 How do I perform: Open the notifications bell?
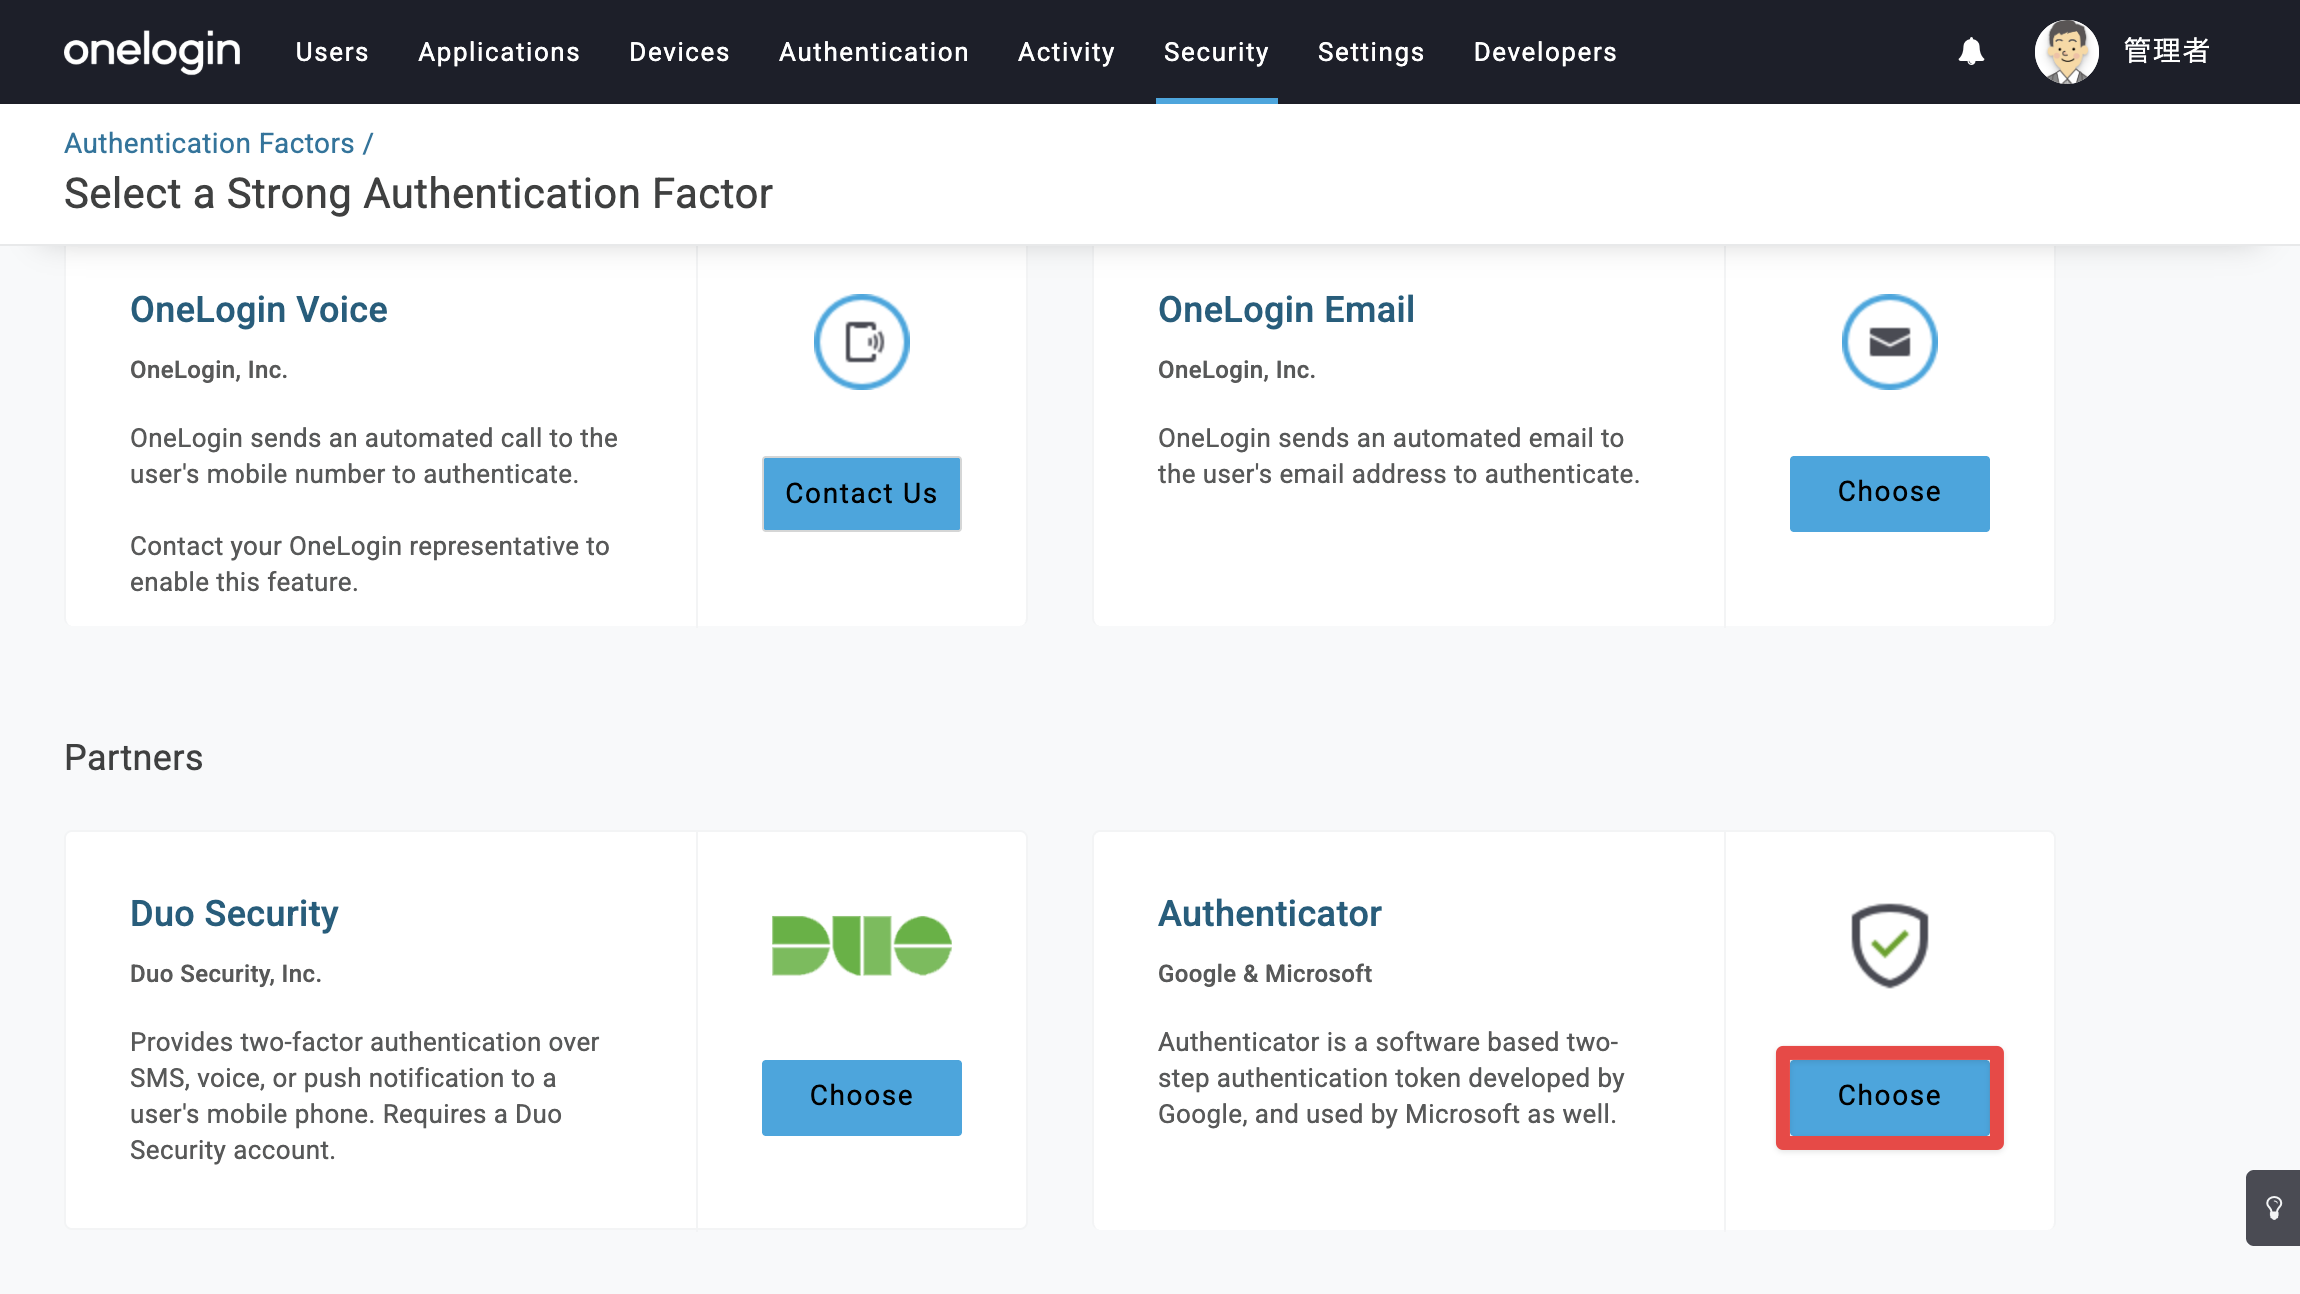tap(1971, 51)
